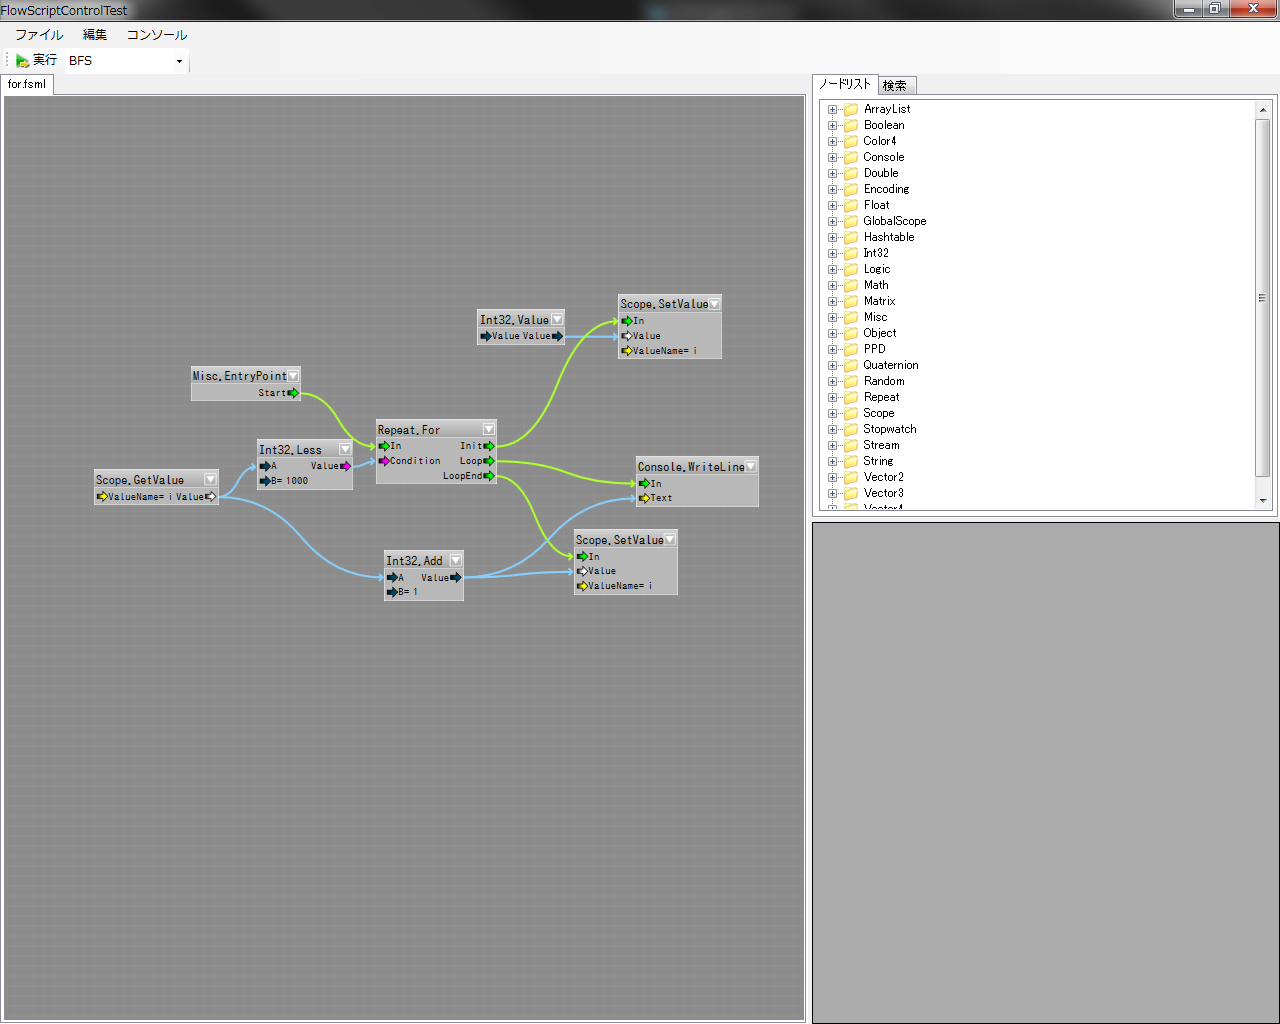The image size is (1280, 1024).
Task: Click the Value output port on Int32.Add
Action: point(456,578)
